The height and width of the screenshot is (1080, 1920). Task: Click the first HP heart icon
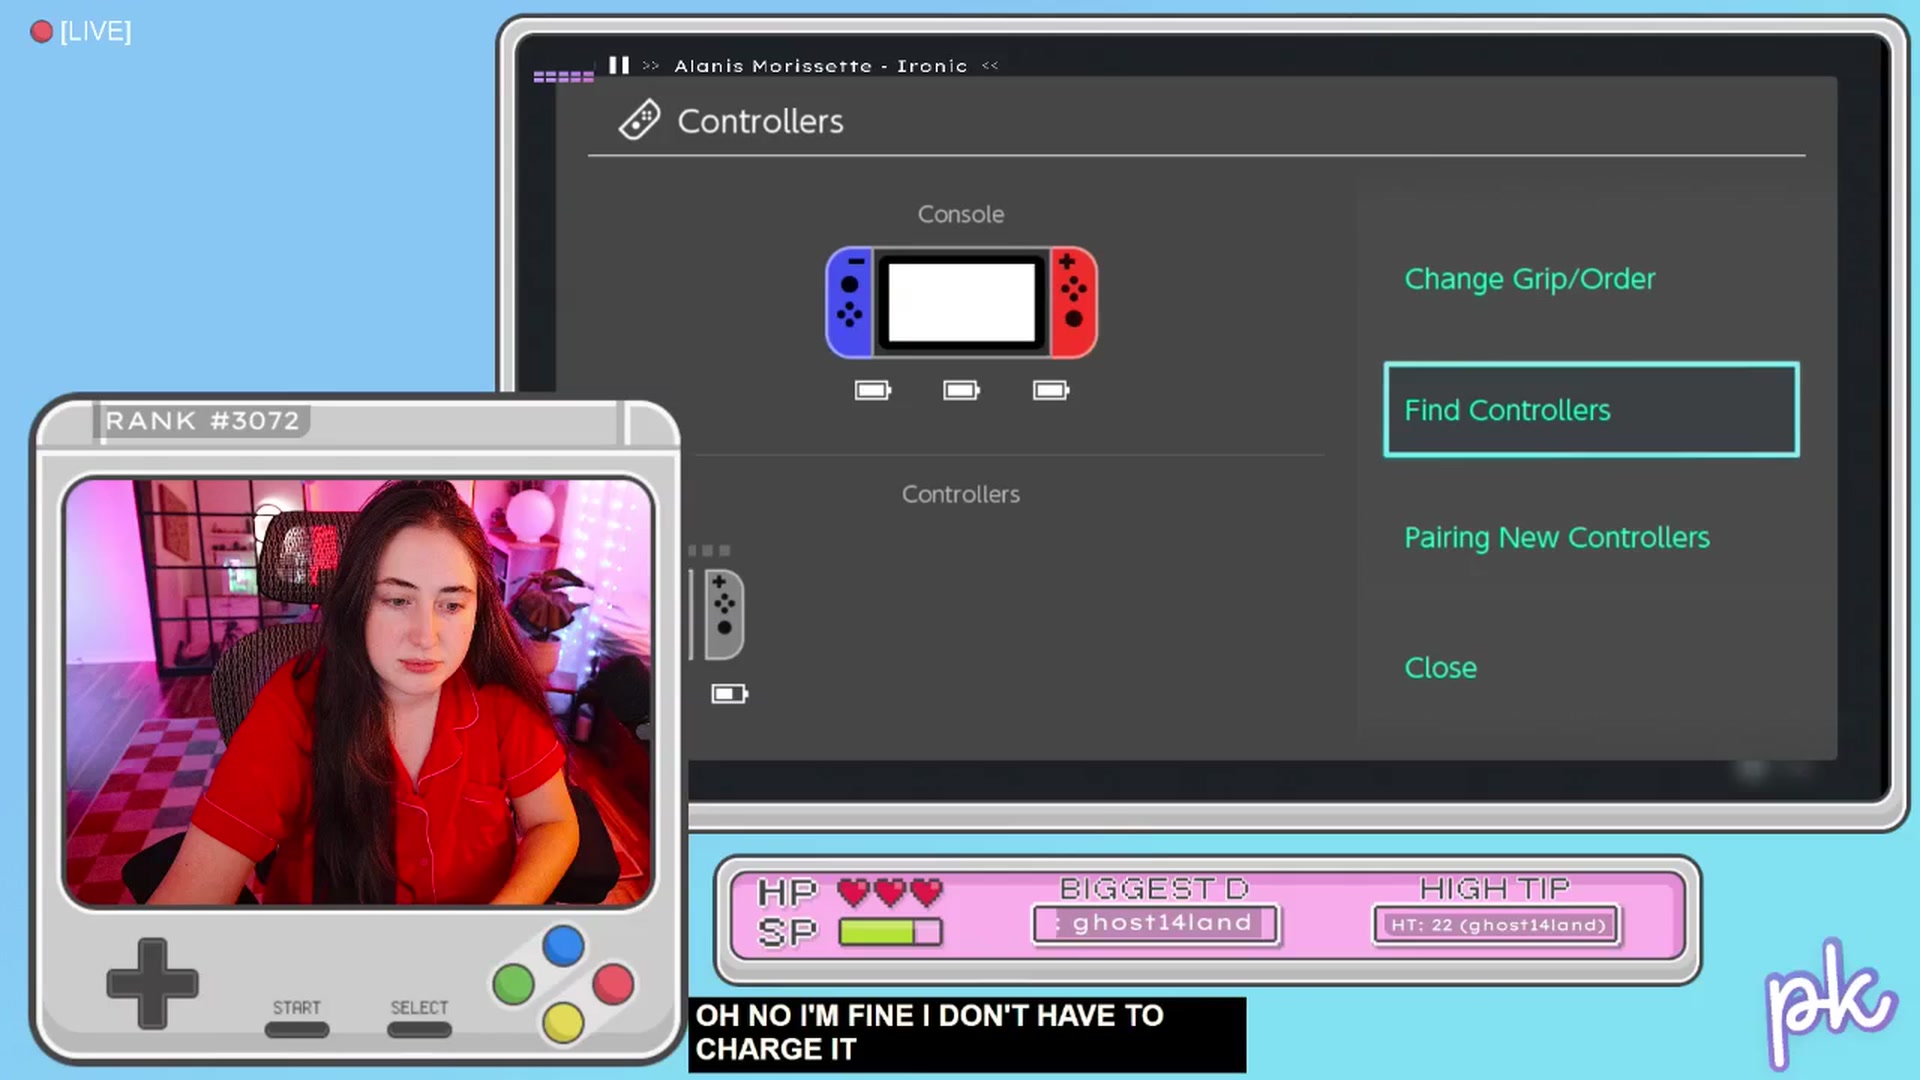point(853,891)
